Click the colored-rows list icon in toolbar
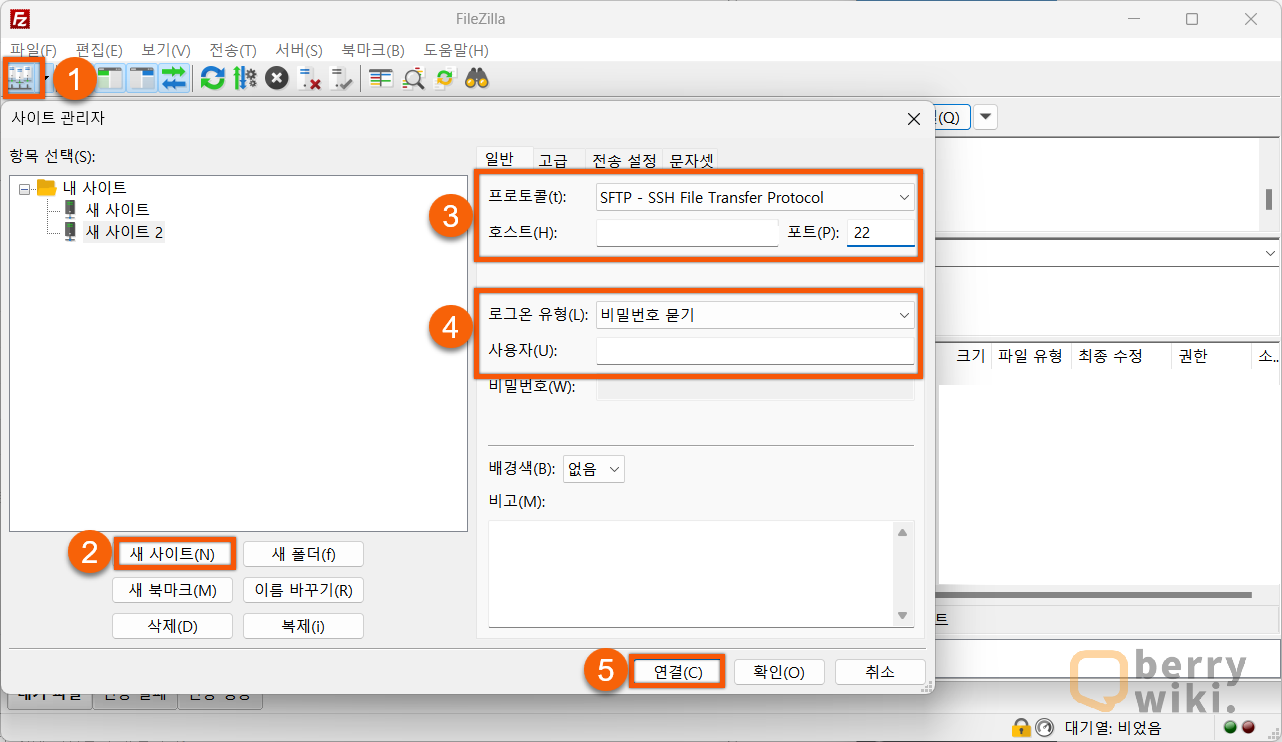This screenshot has height=742, width=1282. point(380,78)
